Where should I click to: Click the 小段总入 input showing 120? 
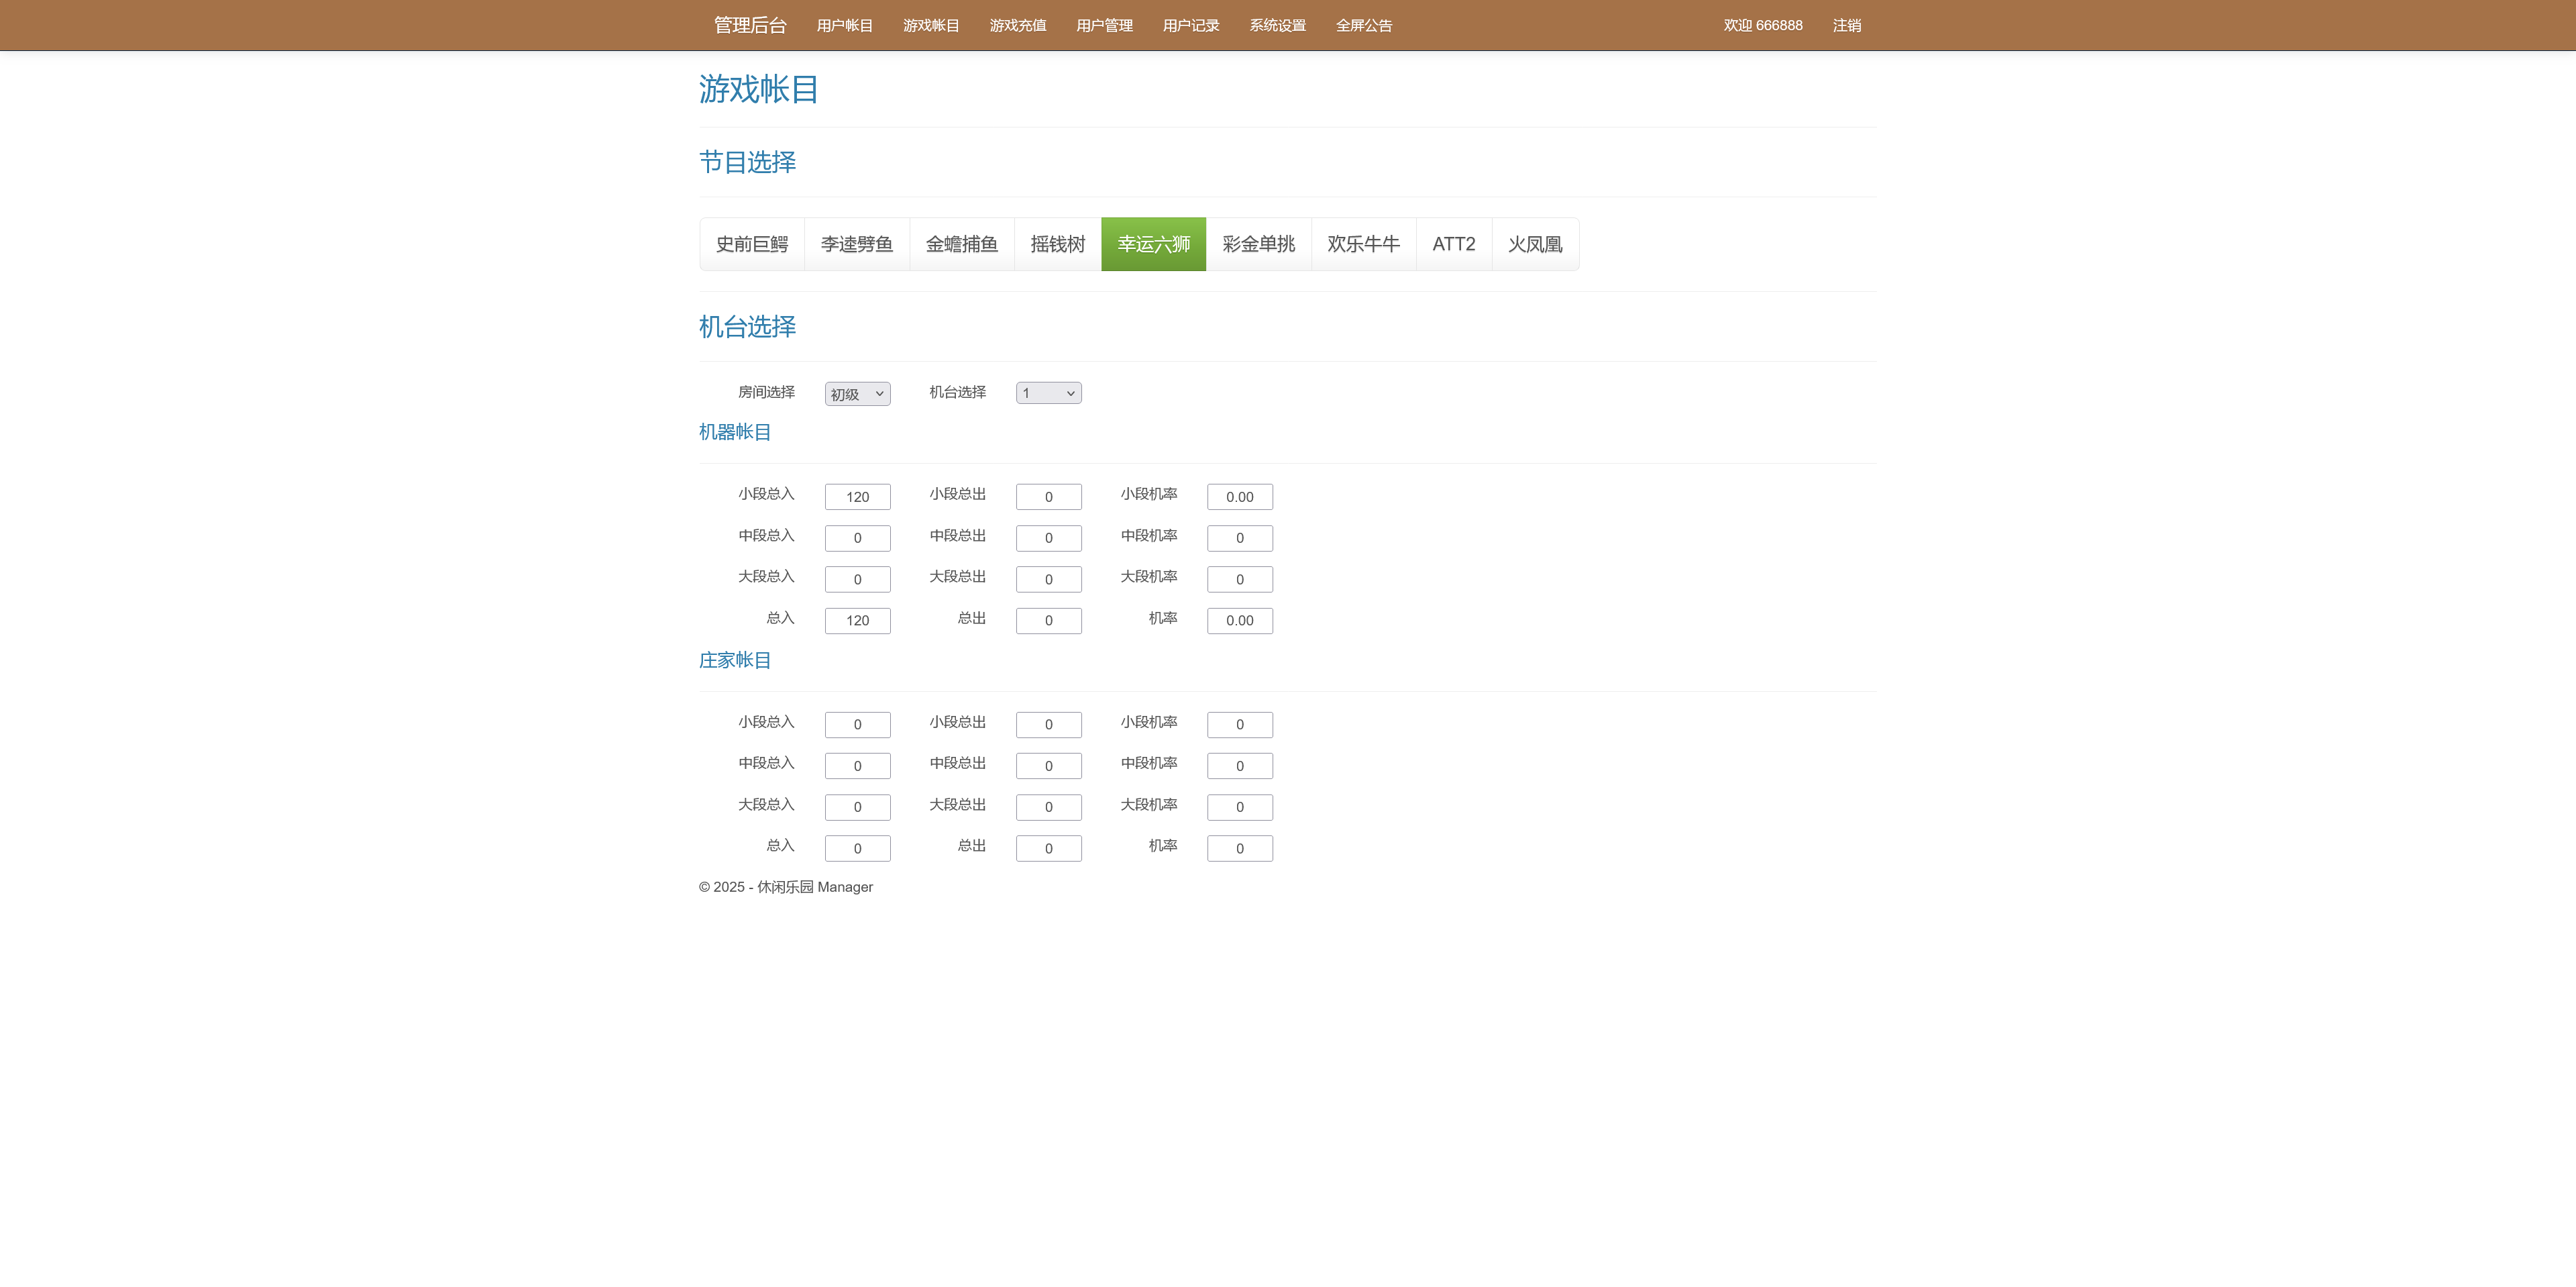pos(857,496)
